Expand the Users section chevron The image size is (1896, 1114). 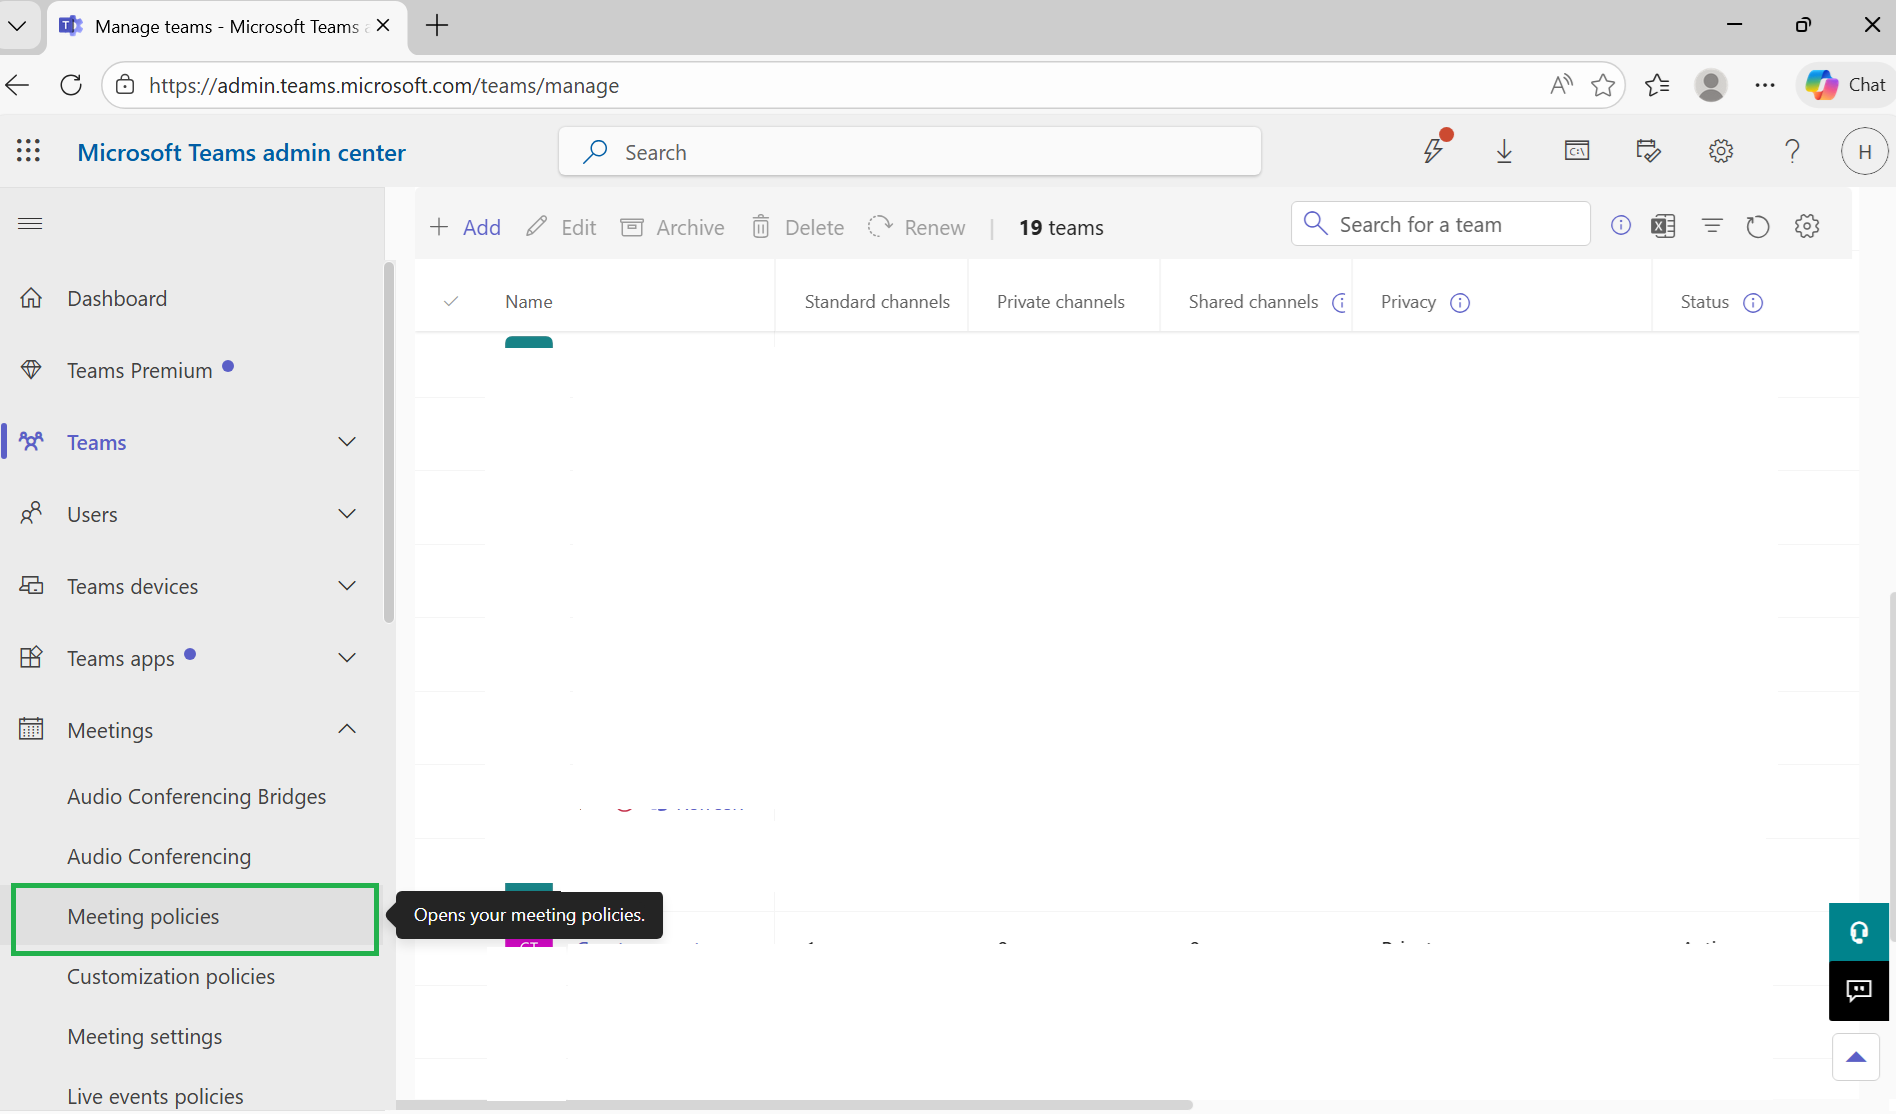347,513
